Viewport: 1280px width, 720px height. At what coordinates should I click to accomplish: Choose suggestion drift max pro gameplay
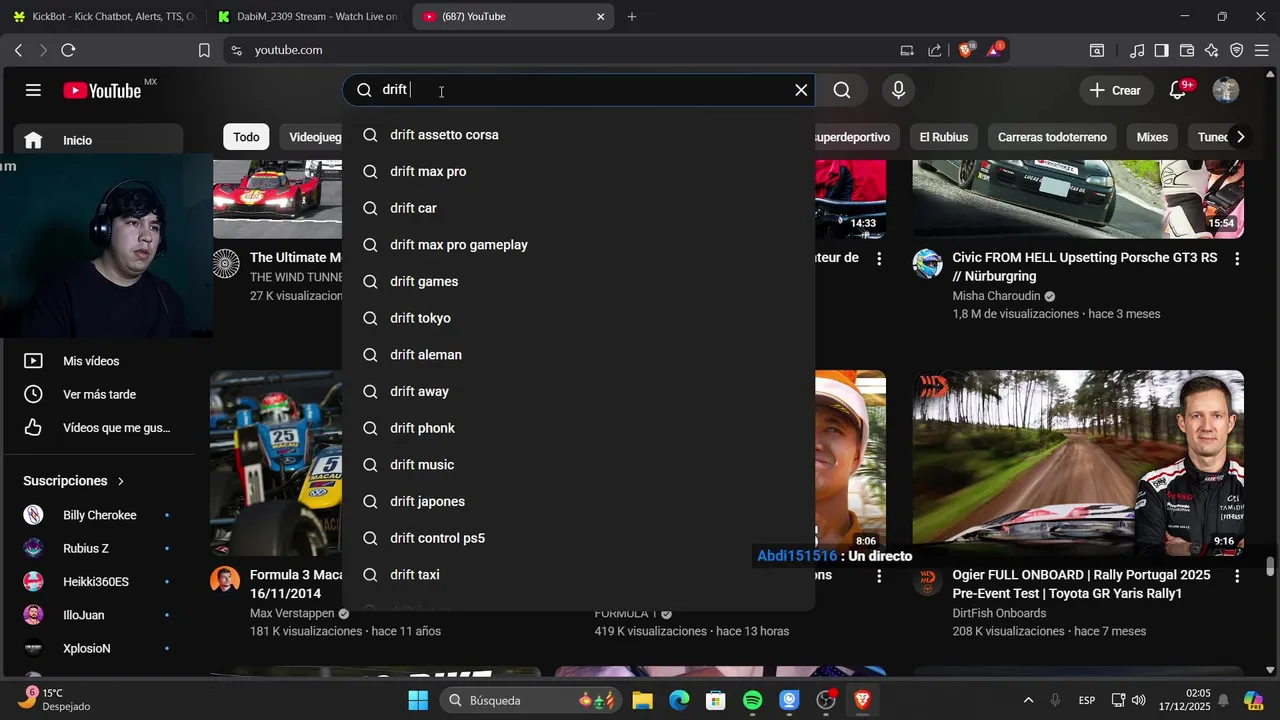coord(578,245)
